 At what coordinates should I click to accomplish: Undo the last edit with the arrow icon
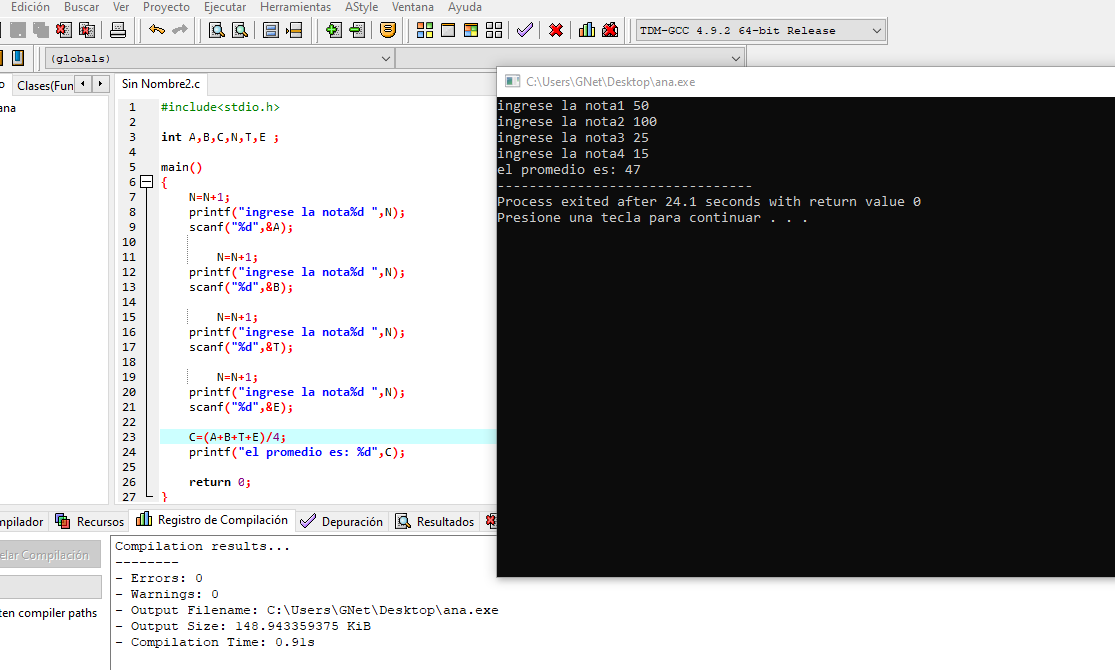156,30
